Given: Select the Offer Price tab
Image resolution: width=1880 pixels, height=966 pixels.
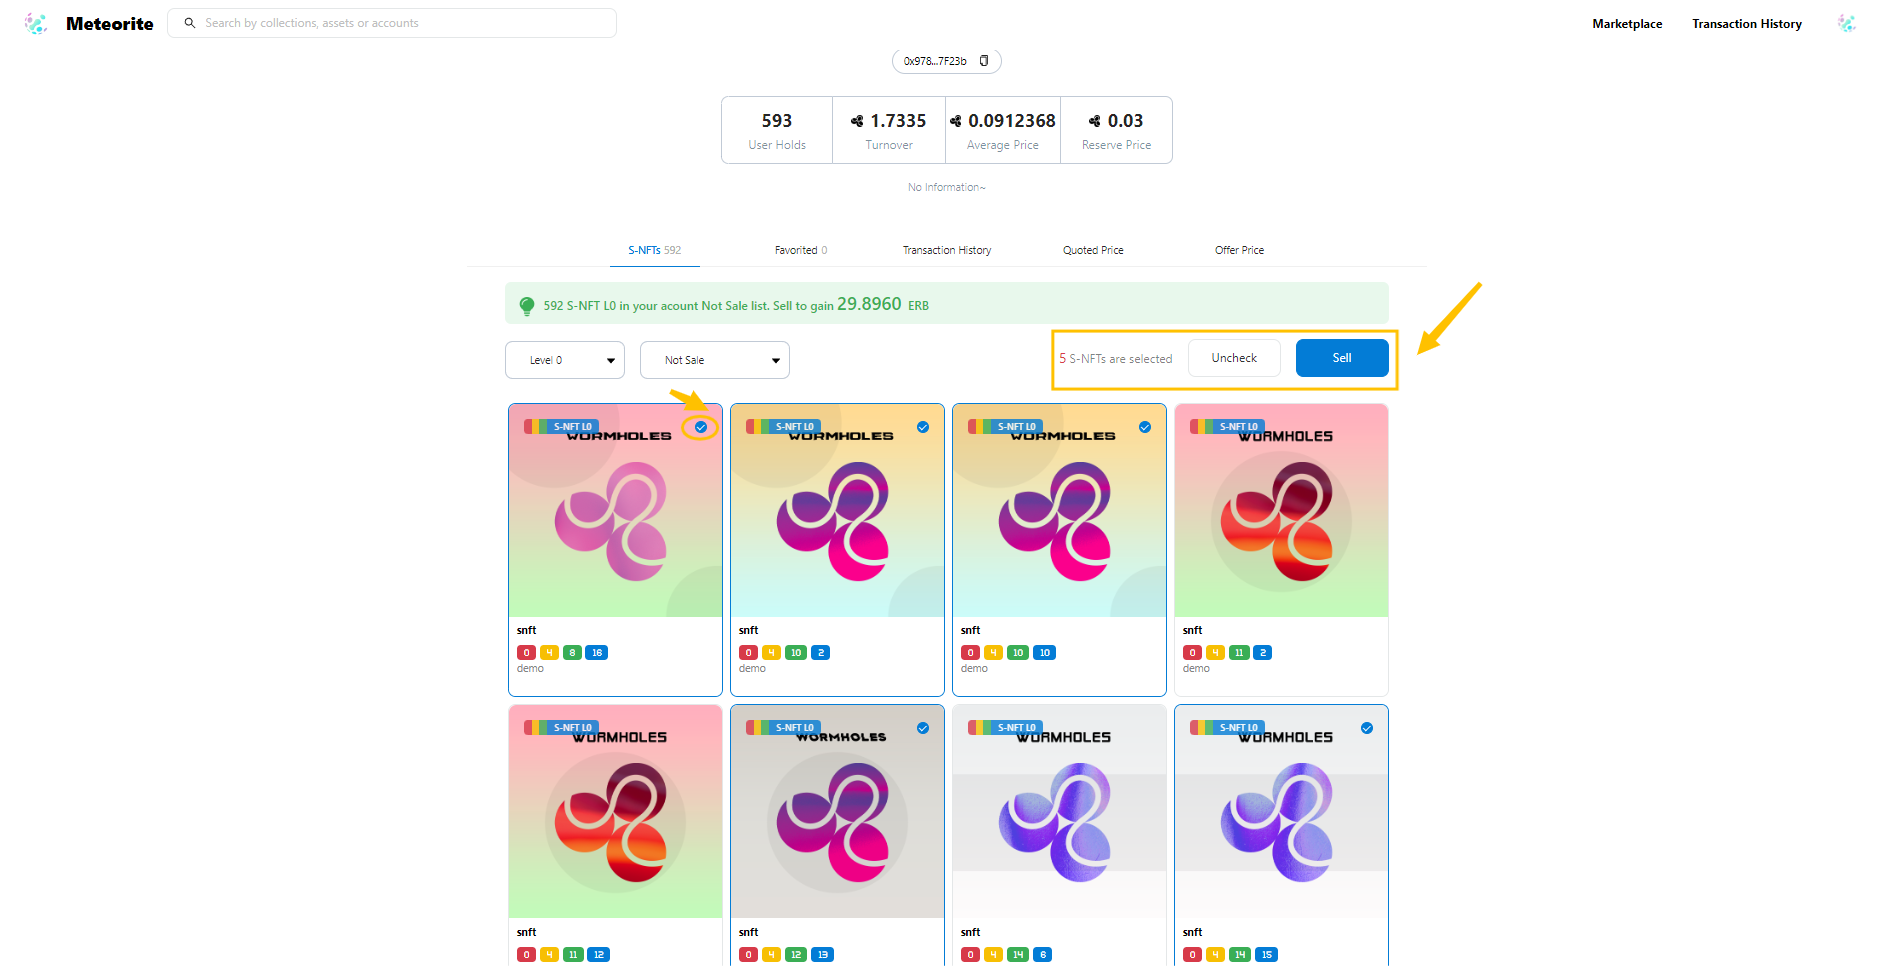Looking at the screenshot, I should tap(1239, 250).
